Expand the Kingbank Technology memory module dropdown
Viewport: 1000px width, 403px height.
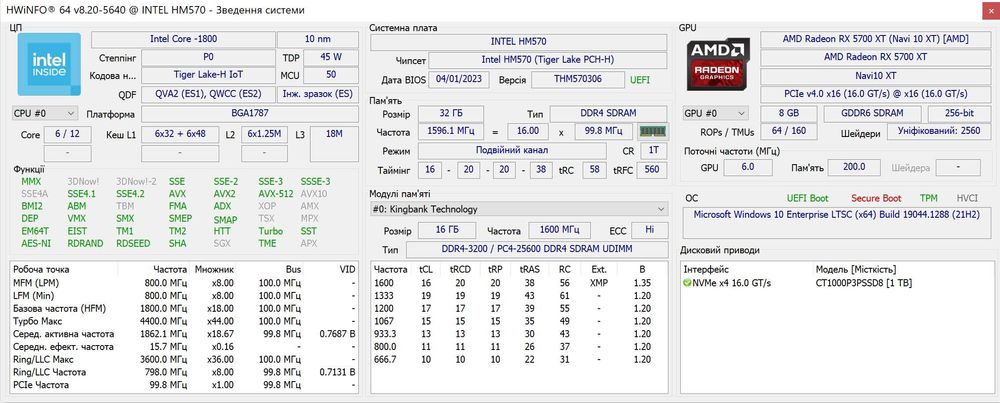pos(518,209)
